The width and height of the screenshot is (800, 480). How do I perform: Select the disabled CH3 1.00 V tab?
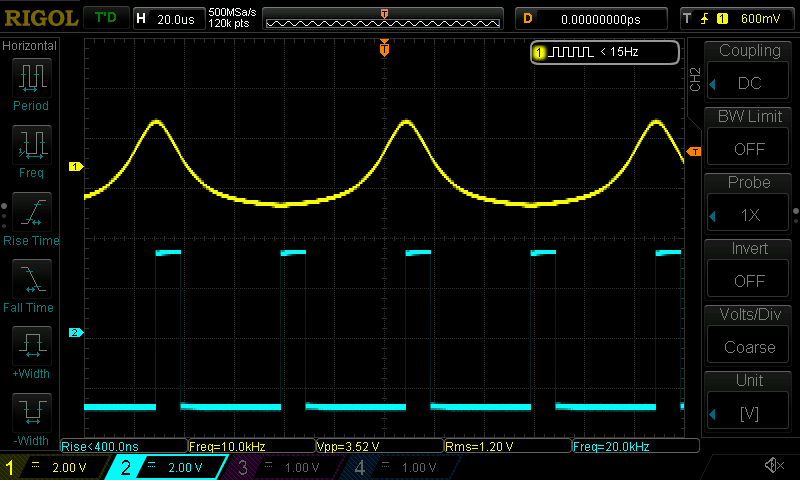click(x=283, y=467)
